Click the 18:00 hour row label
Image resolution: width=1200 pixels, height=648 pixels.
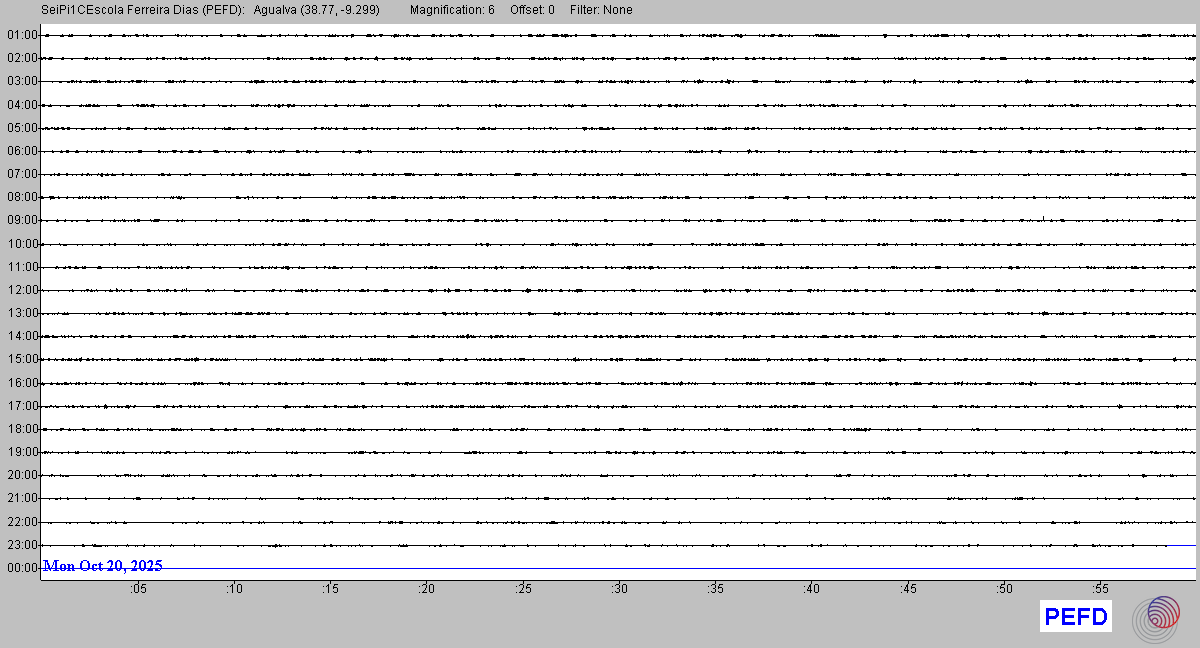coord(21,429)
